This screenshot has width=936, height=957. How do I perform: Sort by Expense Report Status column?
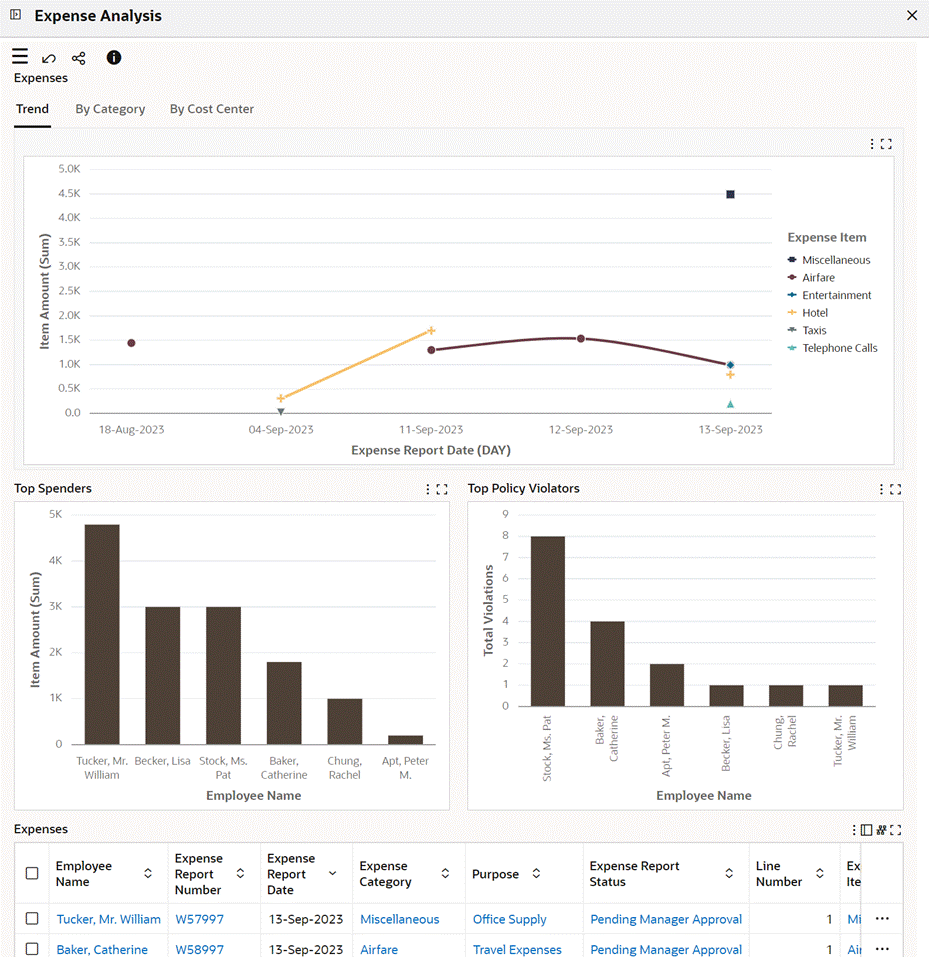click(x=729, y=873)
